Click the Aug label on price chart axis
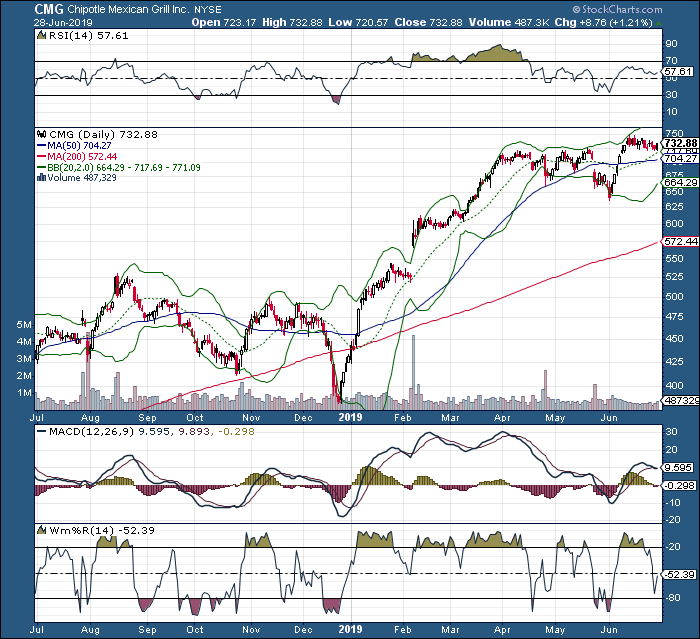Image resolution: width=700 pixels, height=639 pixels. [x=90, y=418]
